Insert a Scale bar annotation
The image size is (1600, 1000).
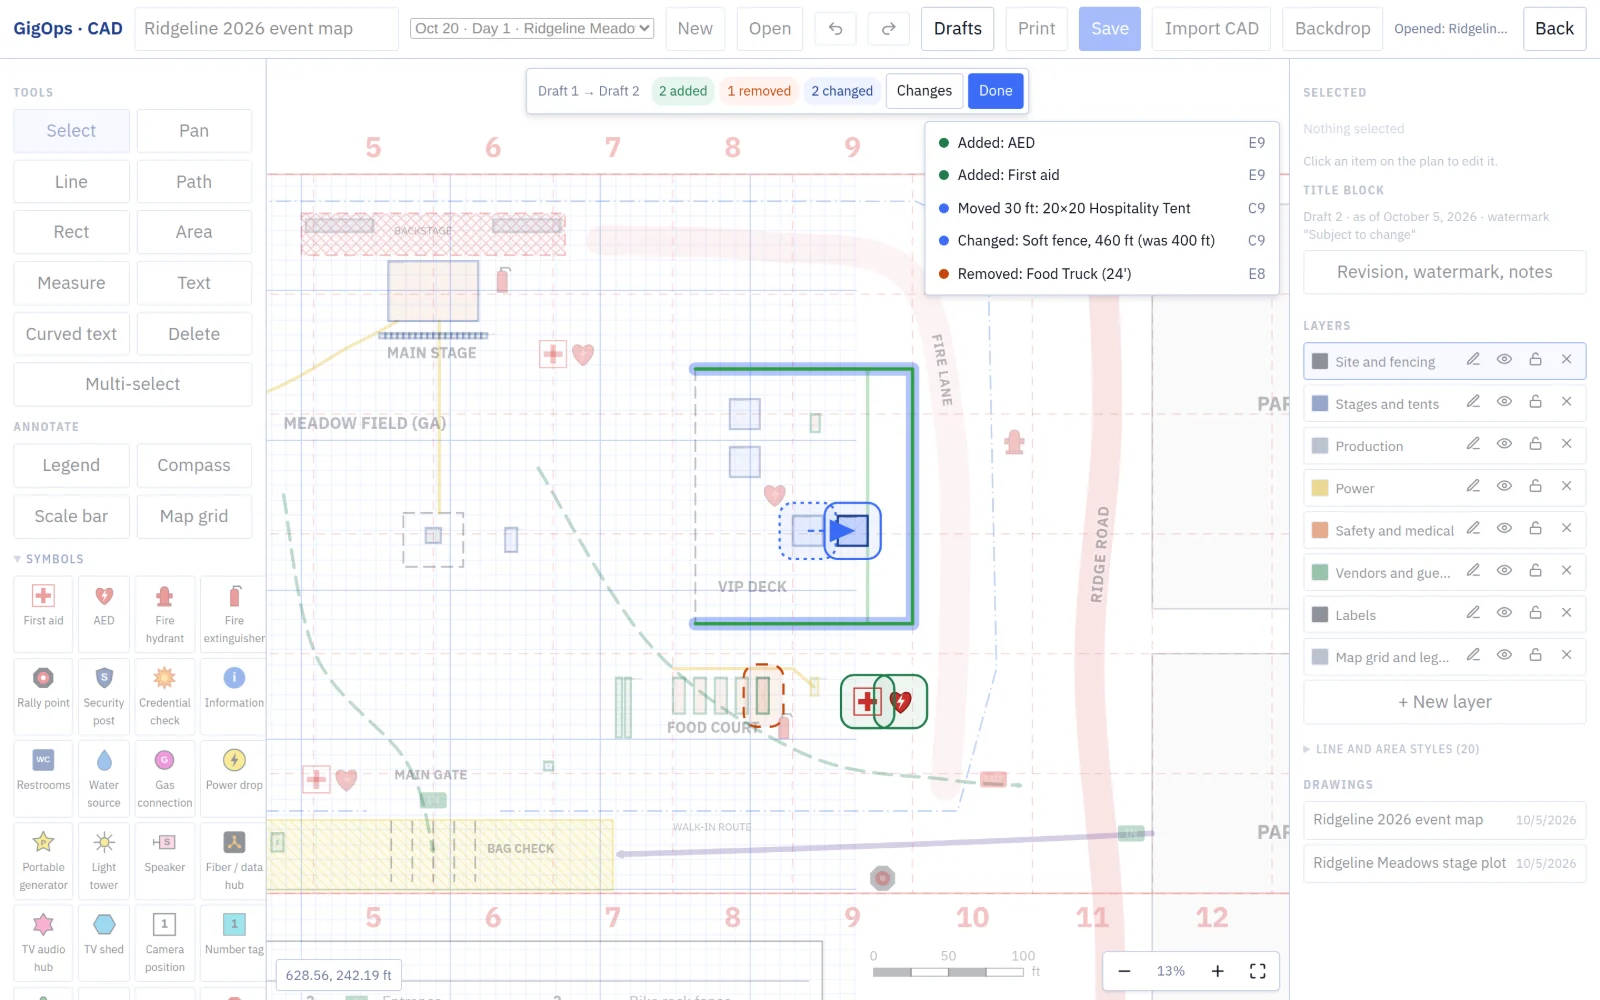point(71,516)
